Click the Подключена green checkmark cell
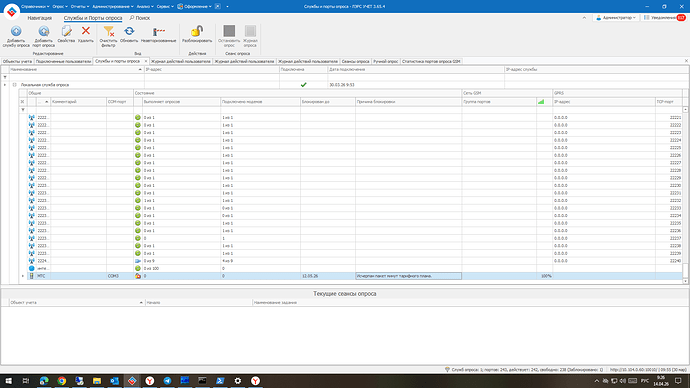690x388 pixels. pyautogui.click(x=303, y=85)
